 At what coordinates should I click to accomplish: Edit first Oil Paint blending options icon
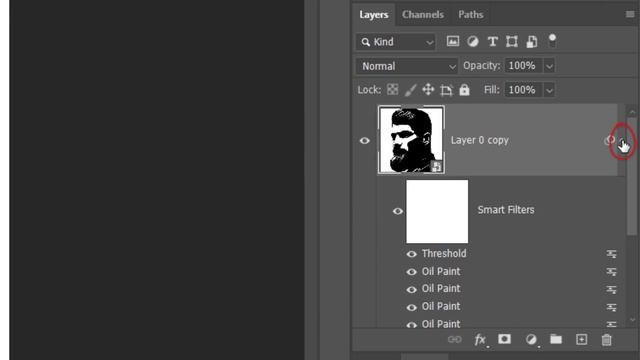pos(611,271)
